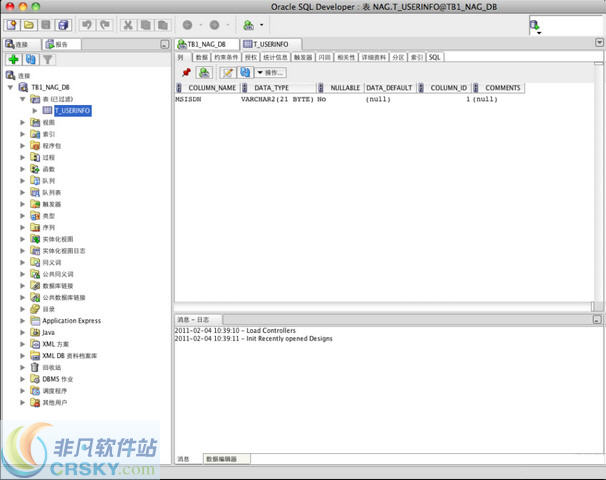This screenshot has width=606, height=480.
Task: Minimize the messages log panel
Action: click(x=597, y=320)
